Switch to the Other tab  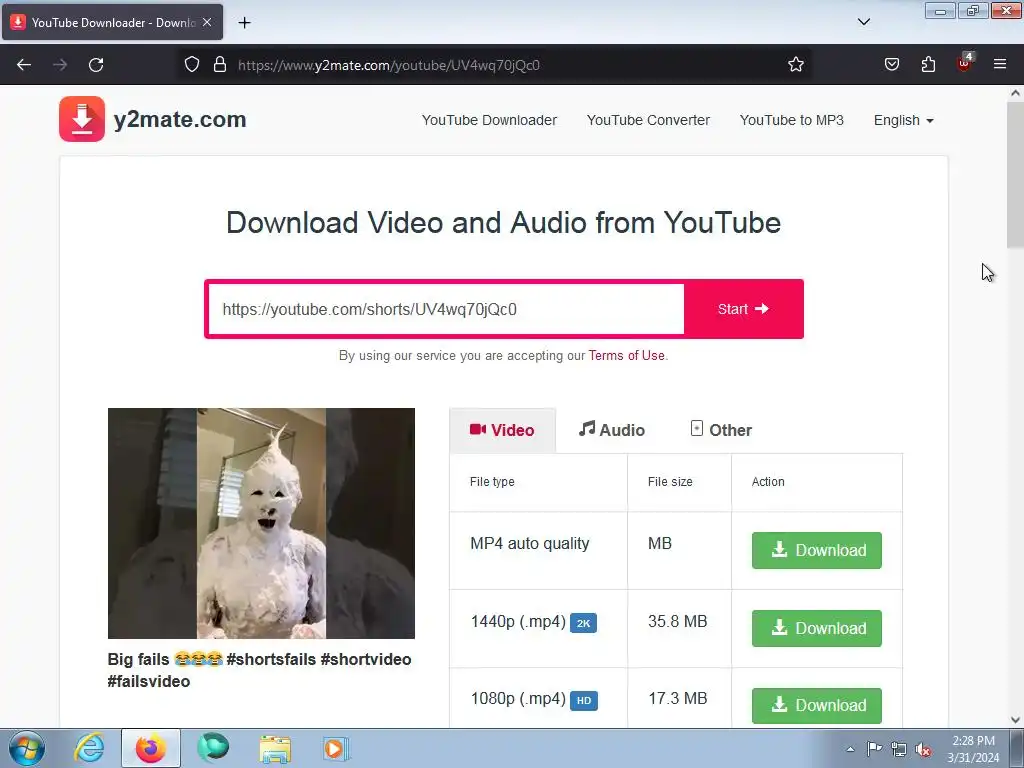(x=721, y=430)
